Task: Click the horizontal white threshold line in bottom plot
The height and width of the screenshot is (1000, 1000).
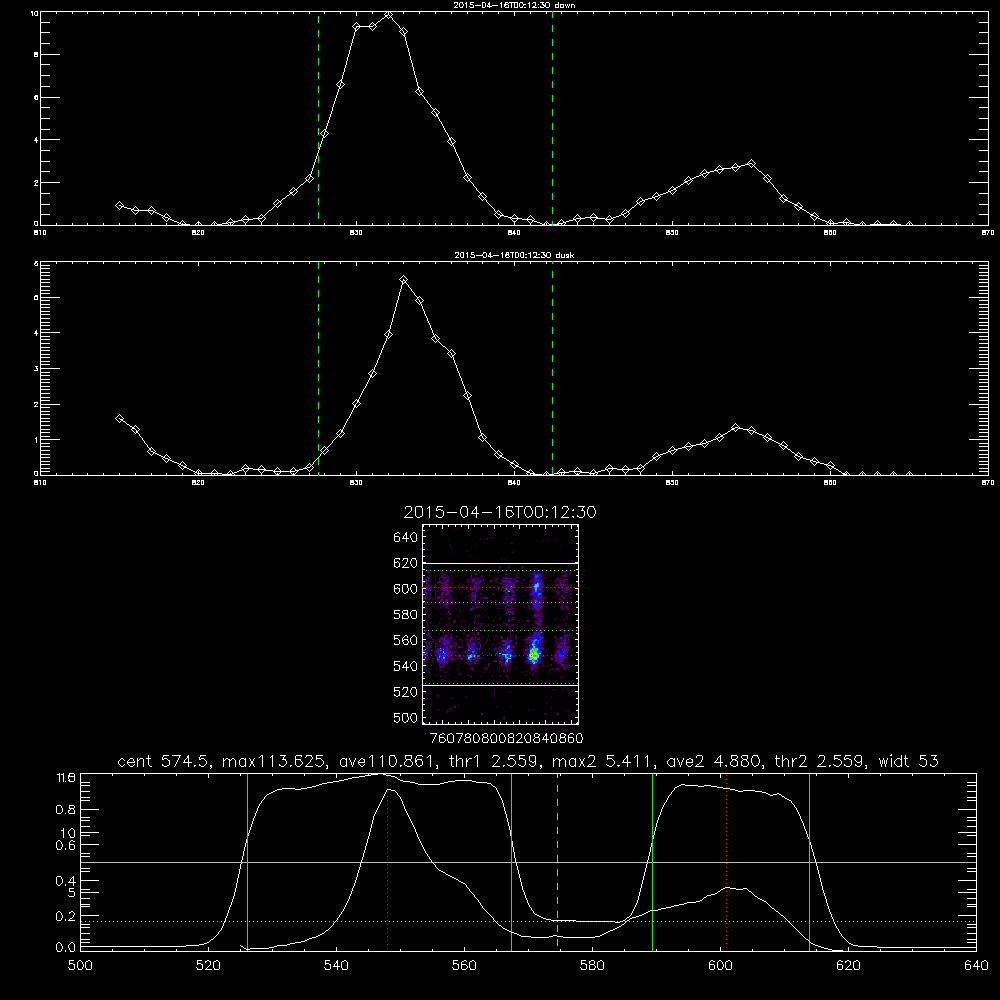Action: point(528,862)
